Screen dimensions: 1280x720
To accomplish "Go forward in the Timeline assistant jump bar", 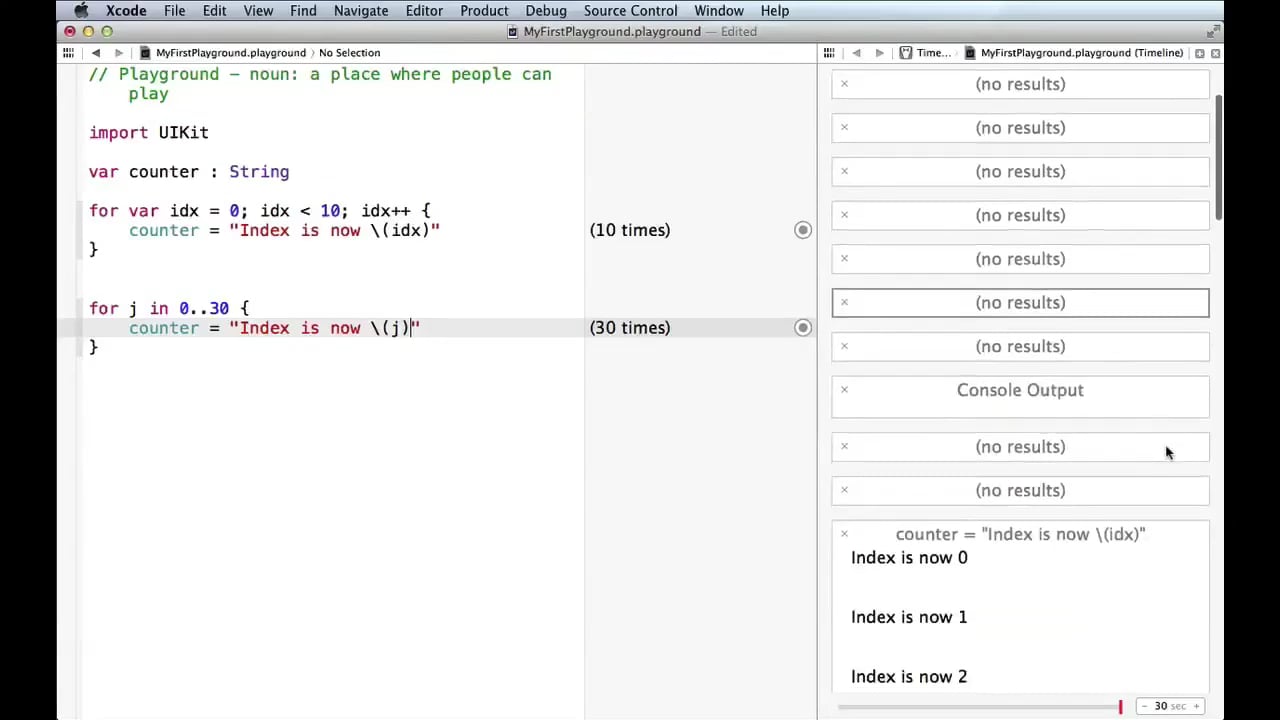I will [879, 53].
